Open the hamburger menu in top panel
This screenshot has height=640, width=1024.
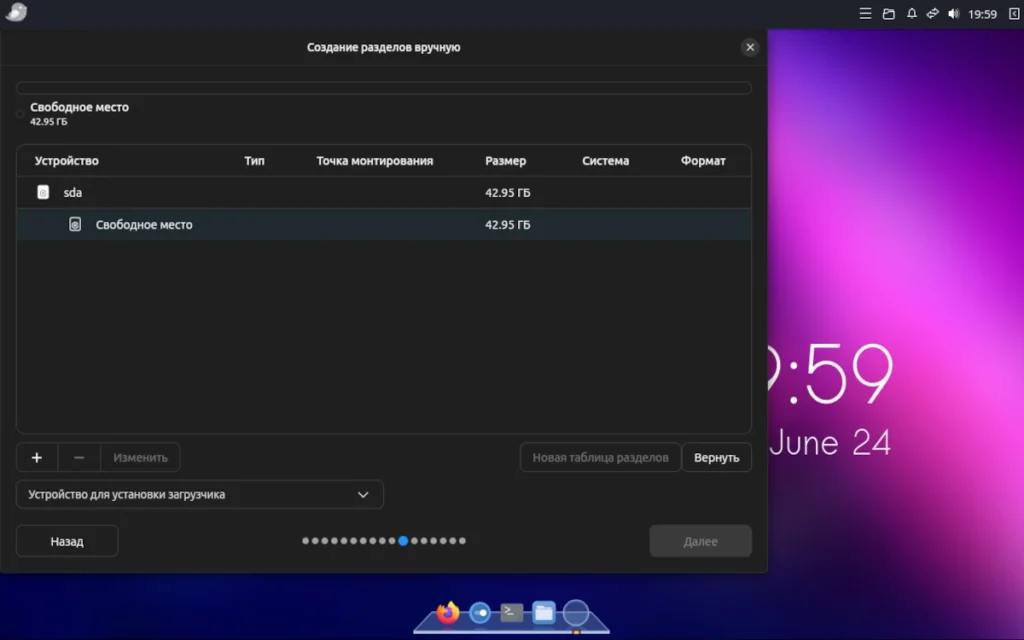pyautogui.click(x=865, y=14)
